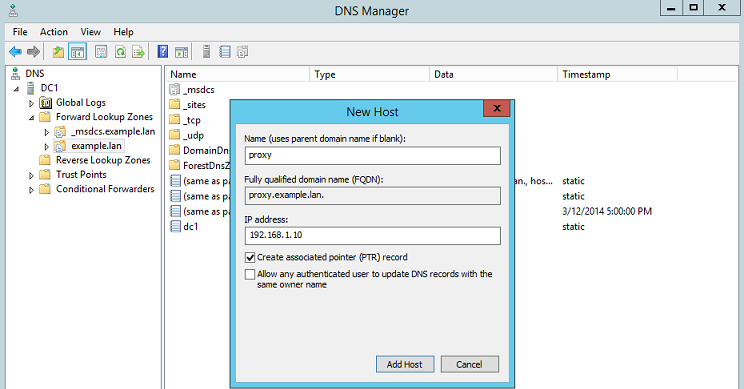Select the Global Logs icon
Screen dimensions: 744x389
pos(46,102)
